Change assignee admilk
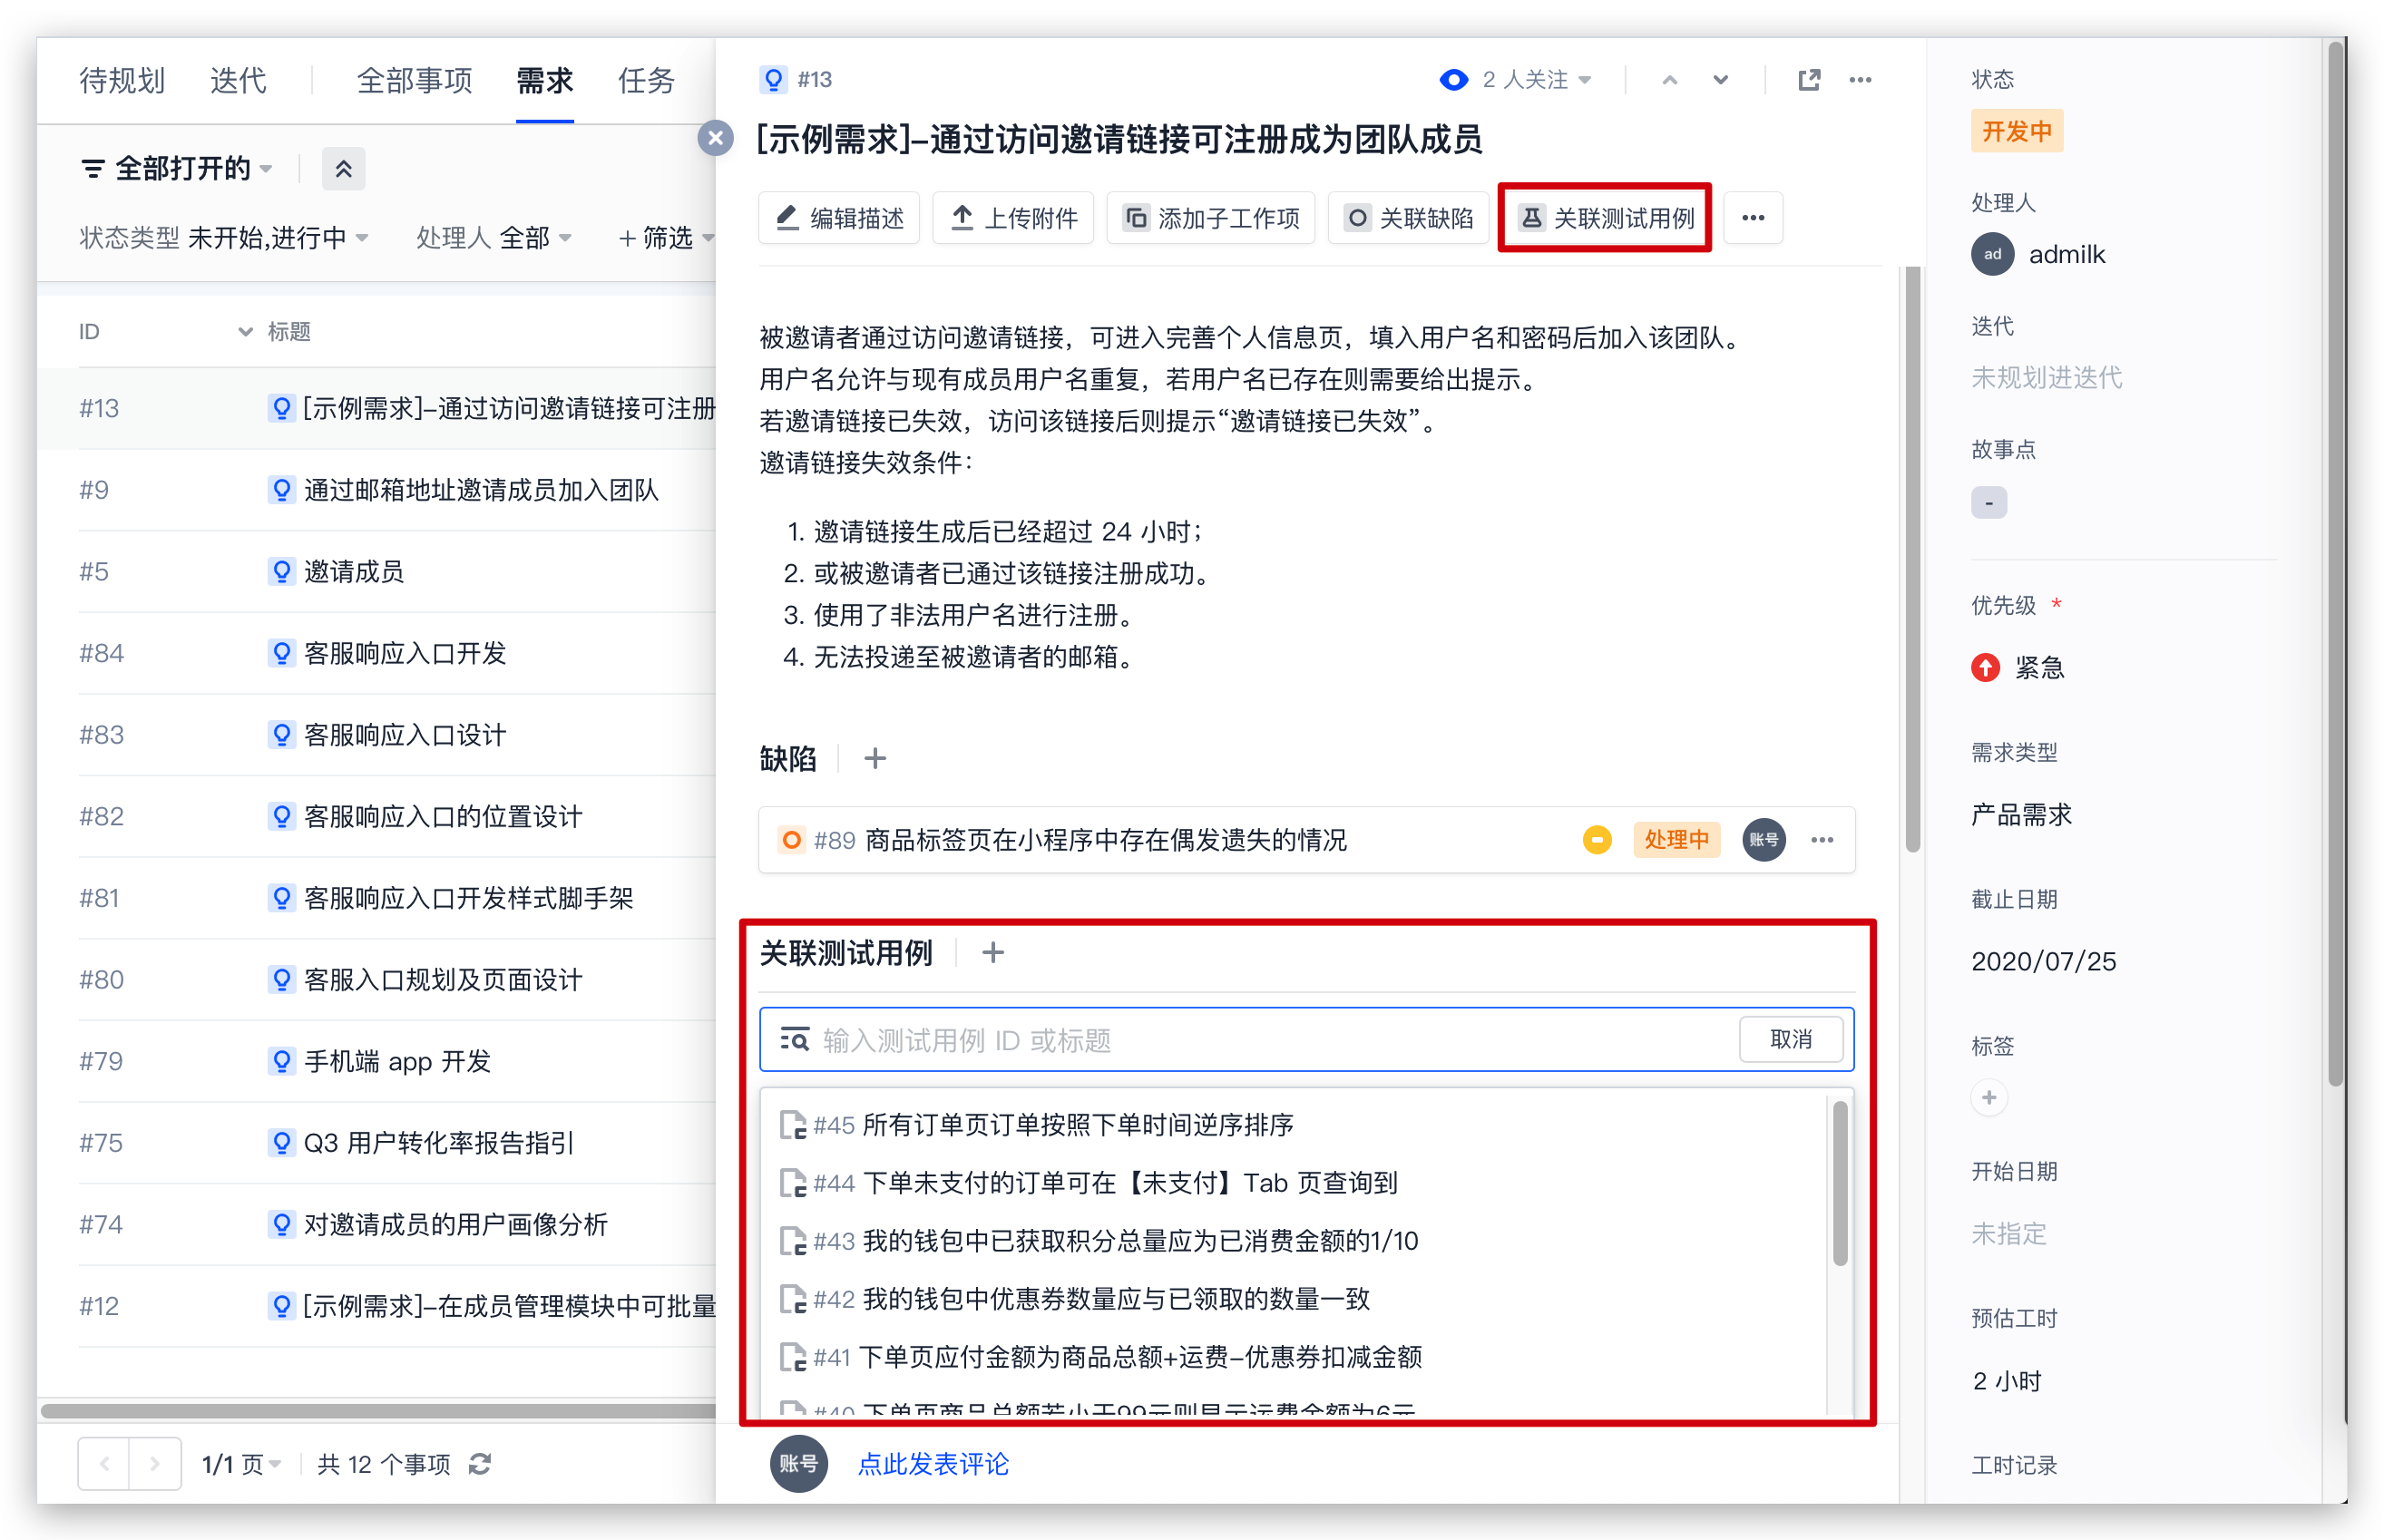 pos(2038,255)
